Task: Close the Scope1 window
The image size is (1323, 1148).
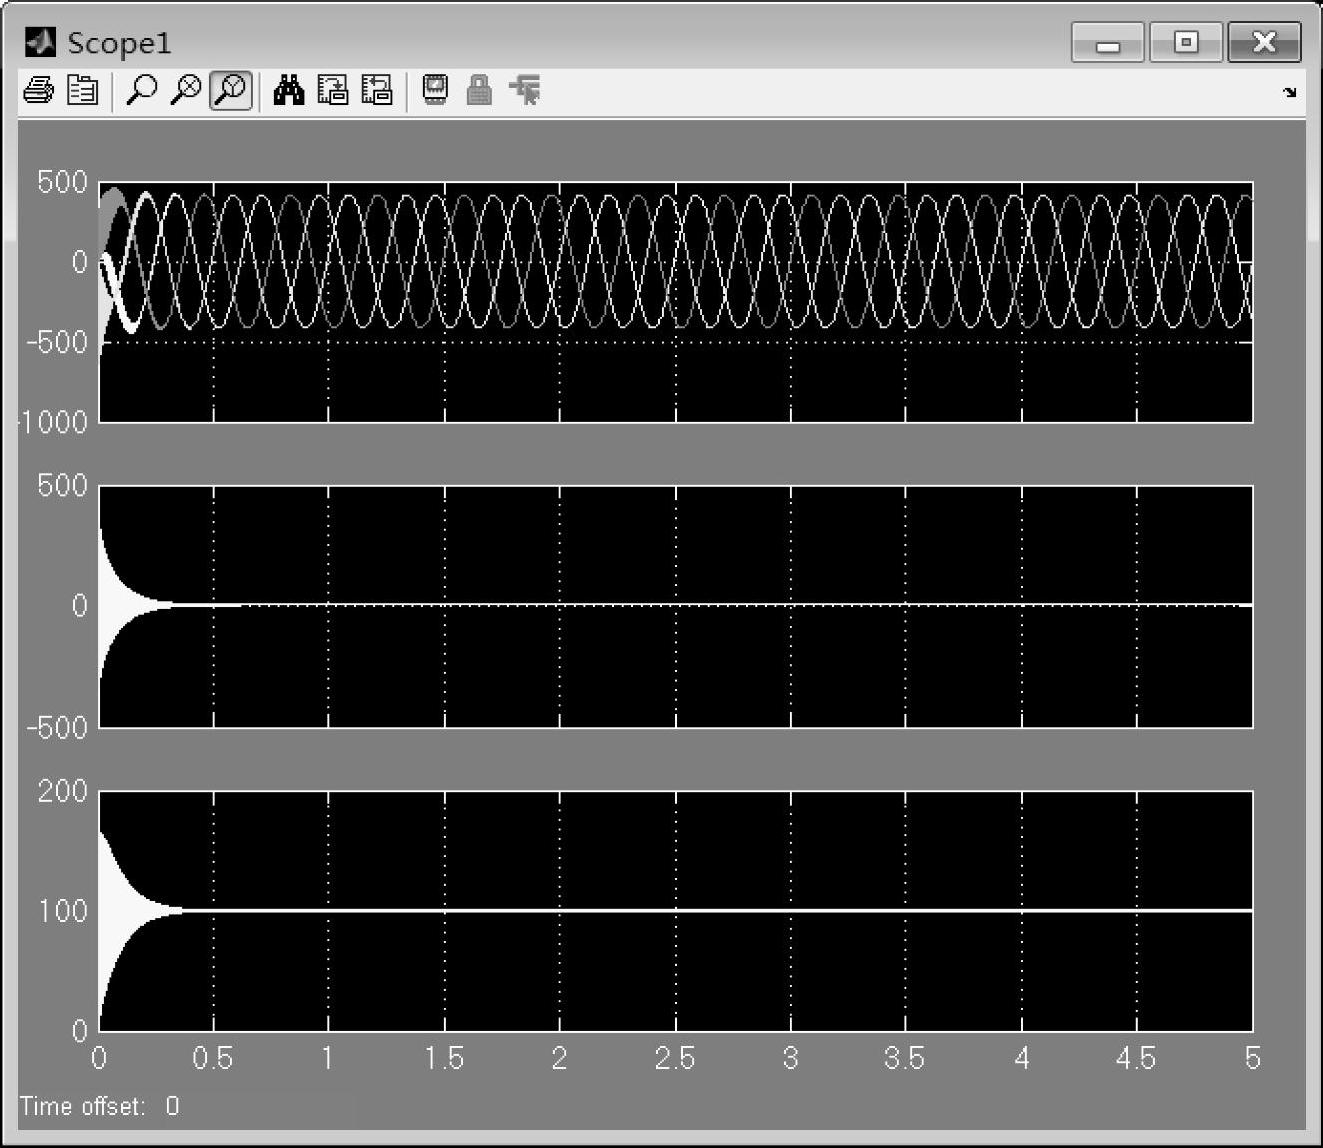Action: point(1264,43)
